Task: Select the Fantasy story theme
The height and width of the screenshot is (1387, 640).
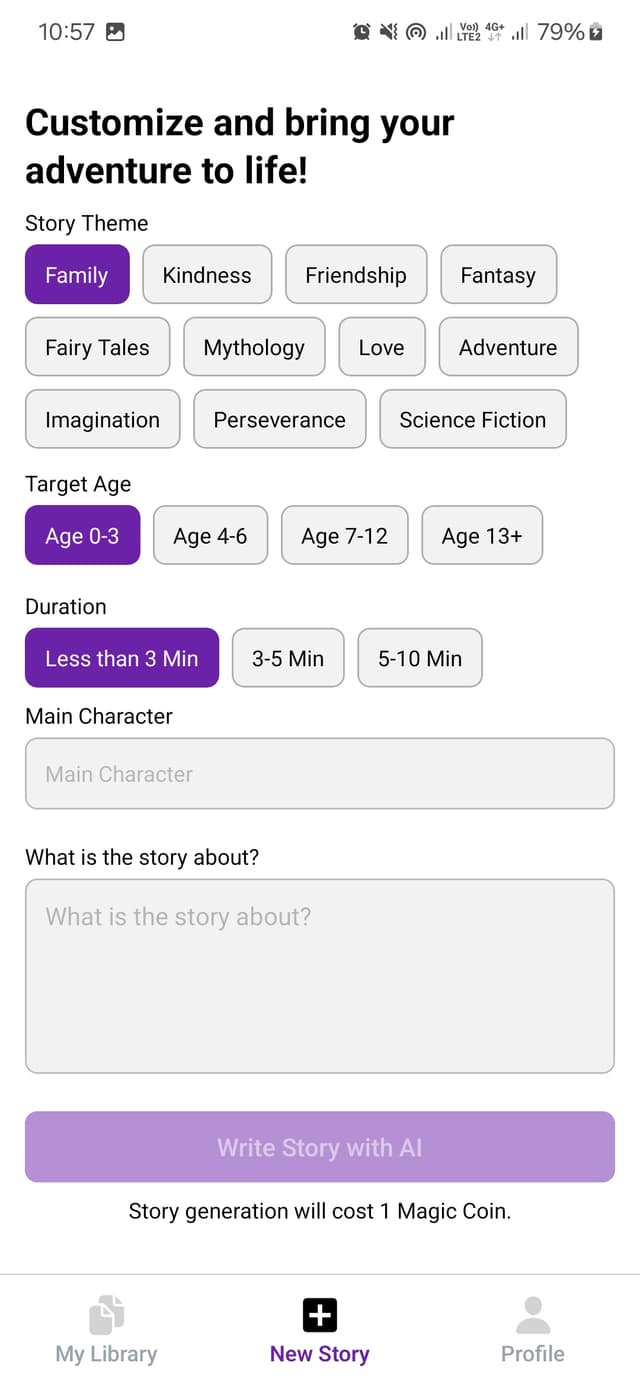Action: point(498,274)
